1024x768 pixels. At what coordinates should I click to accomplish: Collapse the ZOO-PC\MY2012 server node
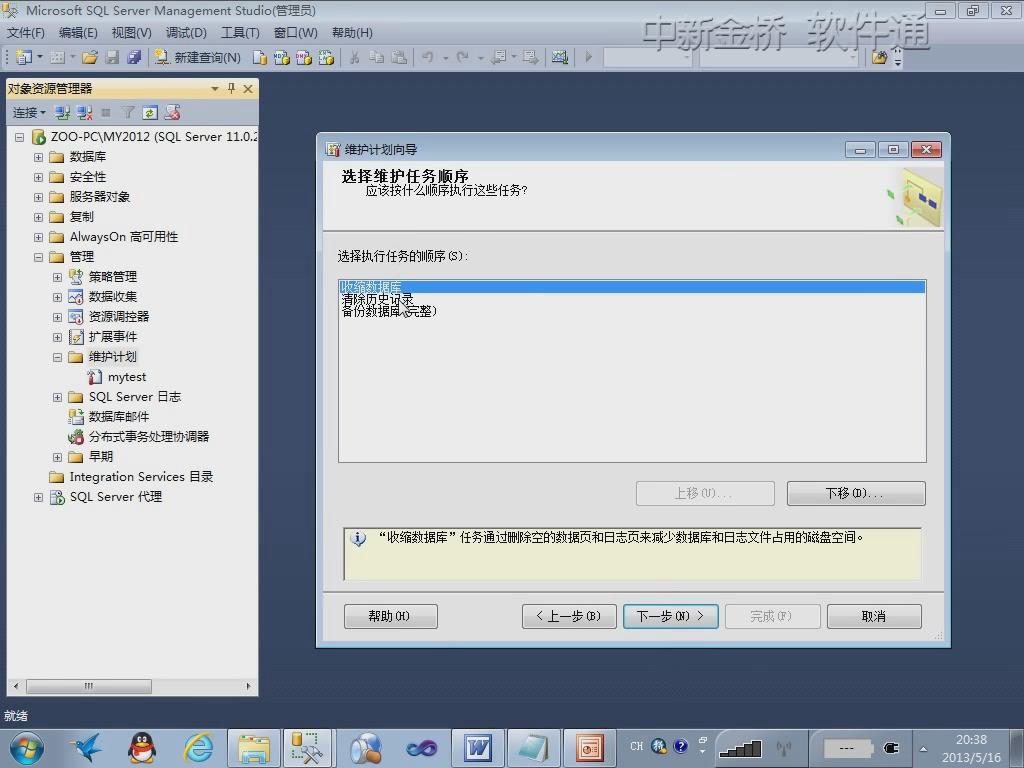point(20,137)
